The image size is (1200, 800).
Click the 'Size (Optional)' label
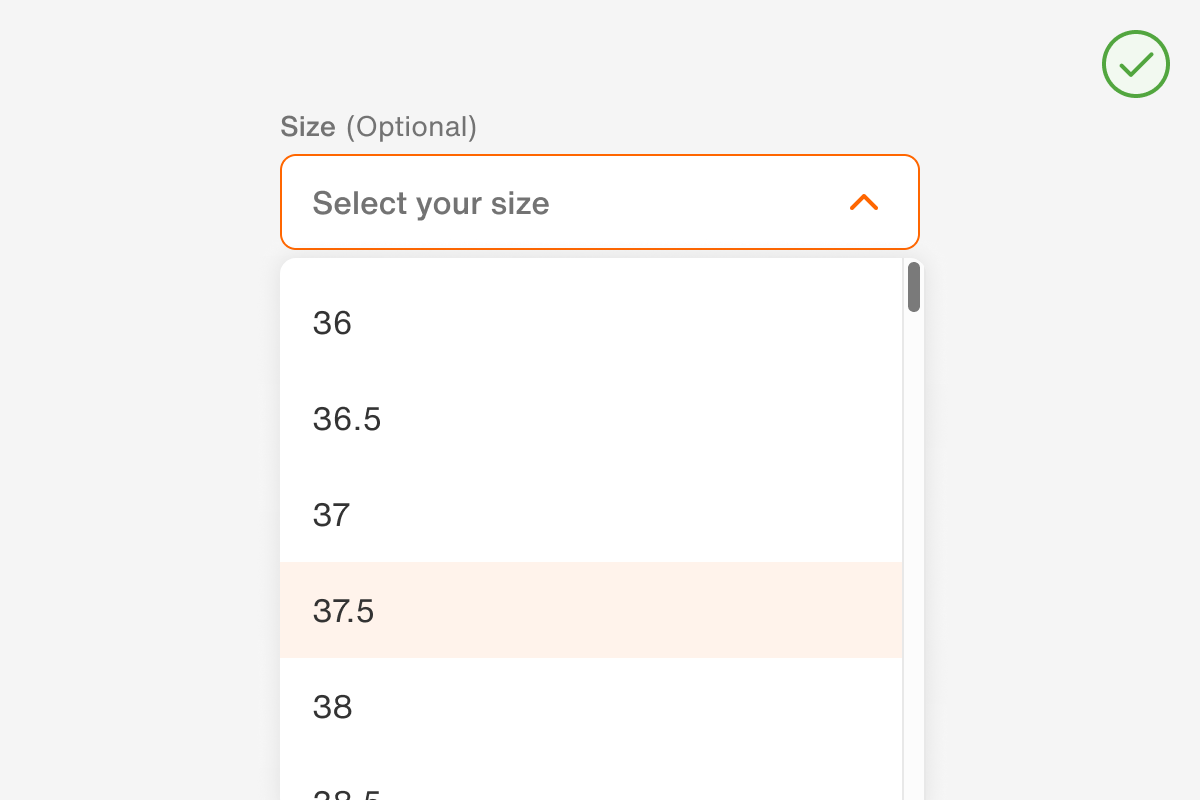[378, 127]
